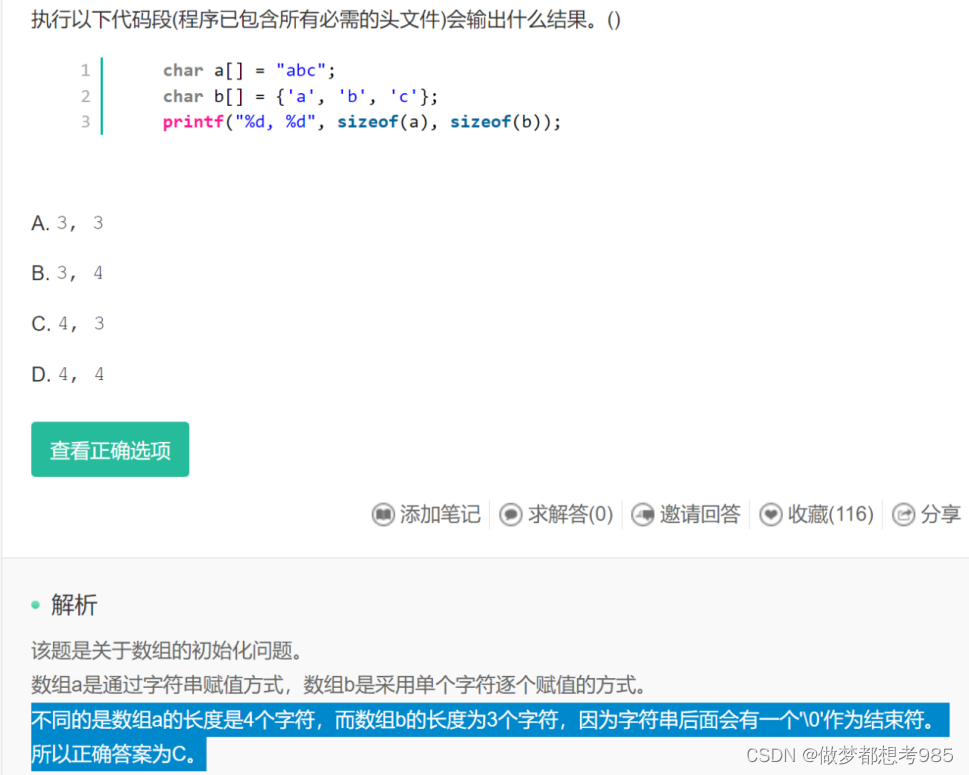Click the 邀请回答 invite icon
Screen dimensions: 969x775
pyautogui.click(x=643, y=514)
